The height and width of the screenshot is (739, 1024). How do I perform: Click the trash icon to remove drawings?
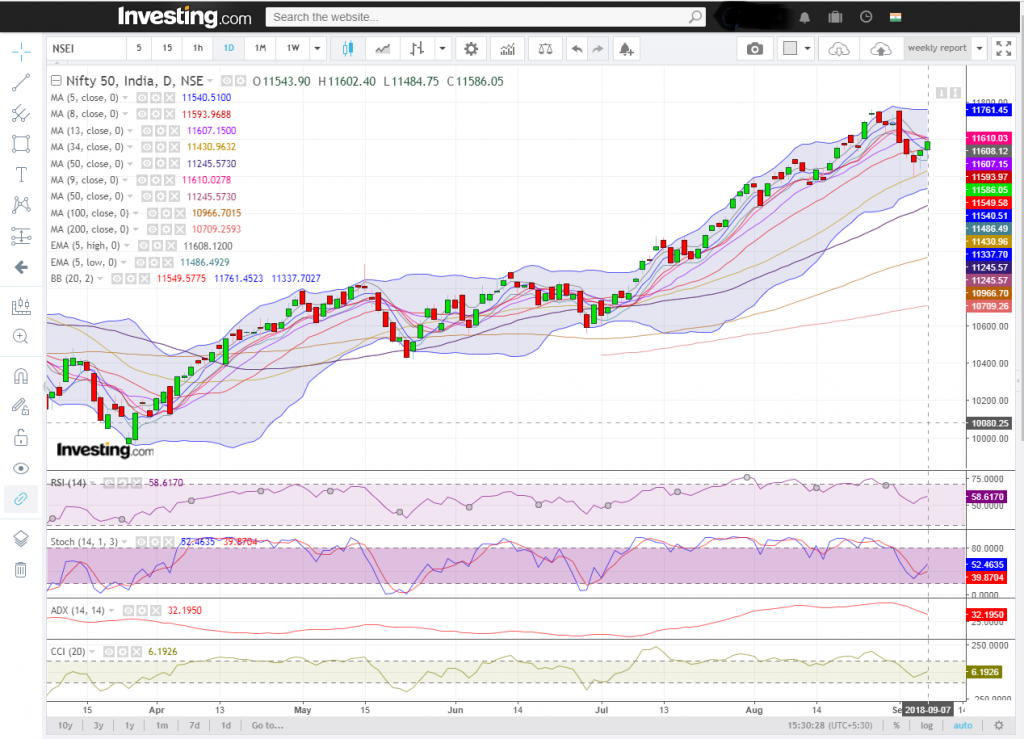(x=21, y=570)
